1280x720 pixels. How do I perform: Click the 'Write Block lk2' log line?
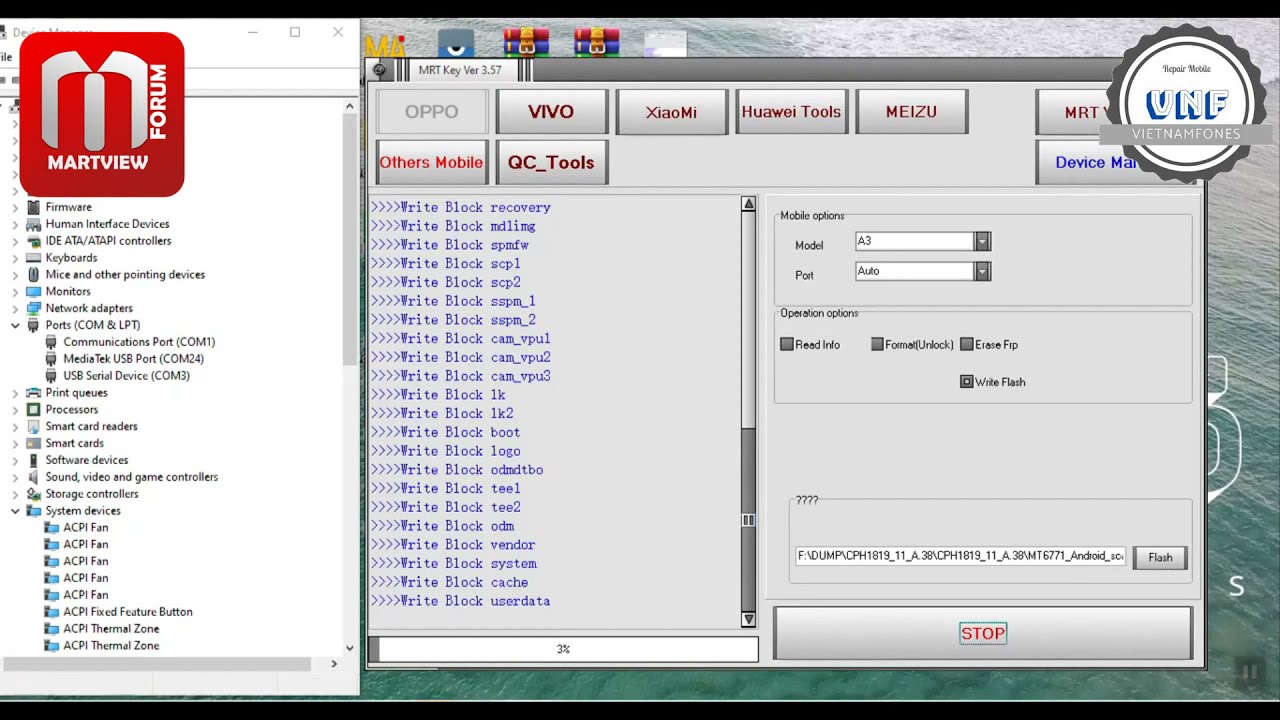tap(442, 414)
